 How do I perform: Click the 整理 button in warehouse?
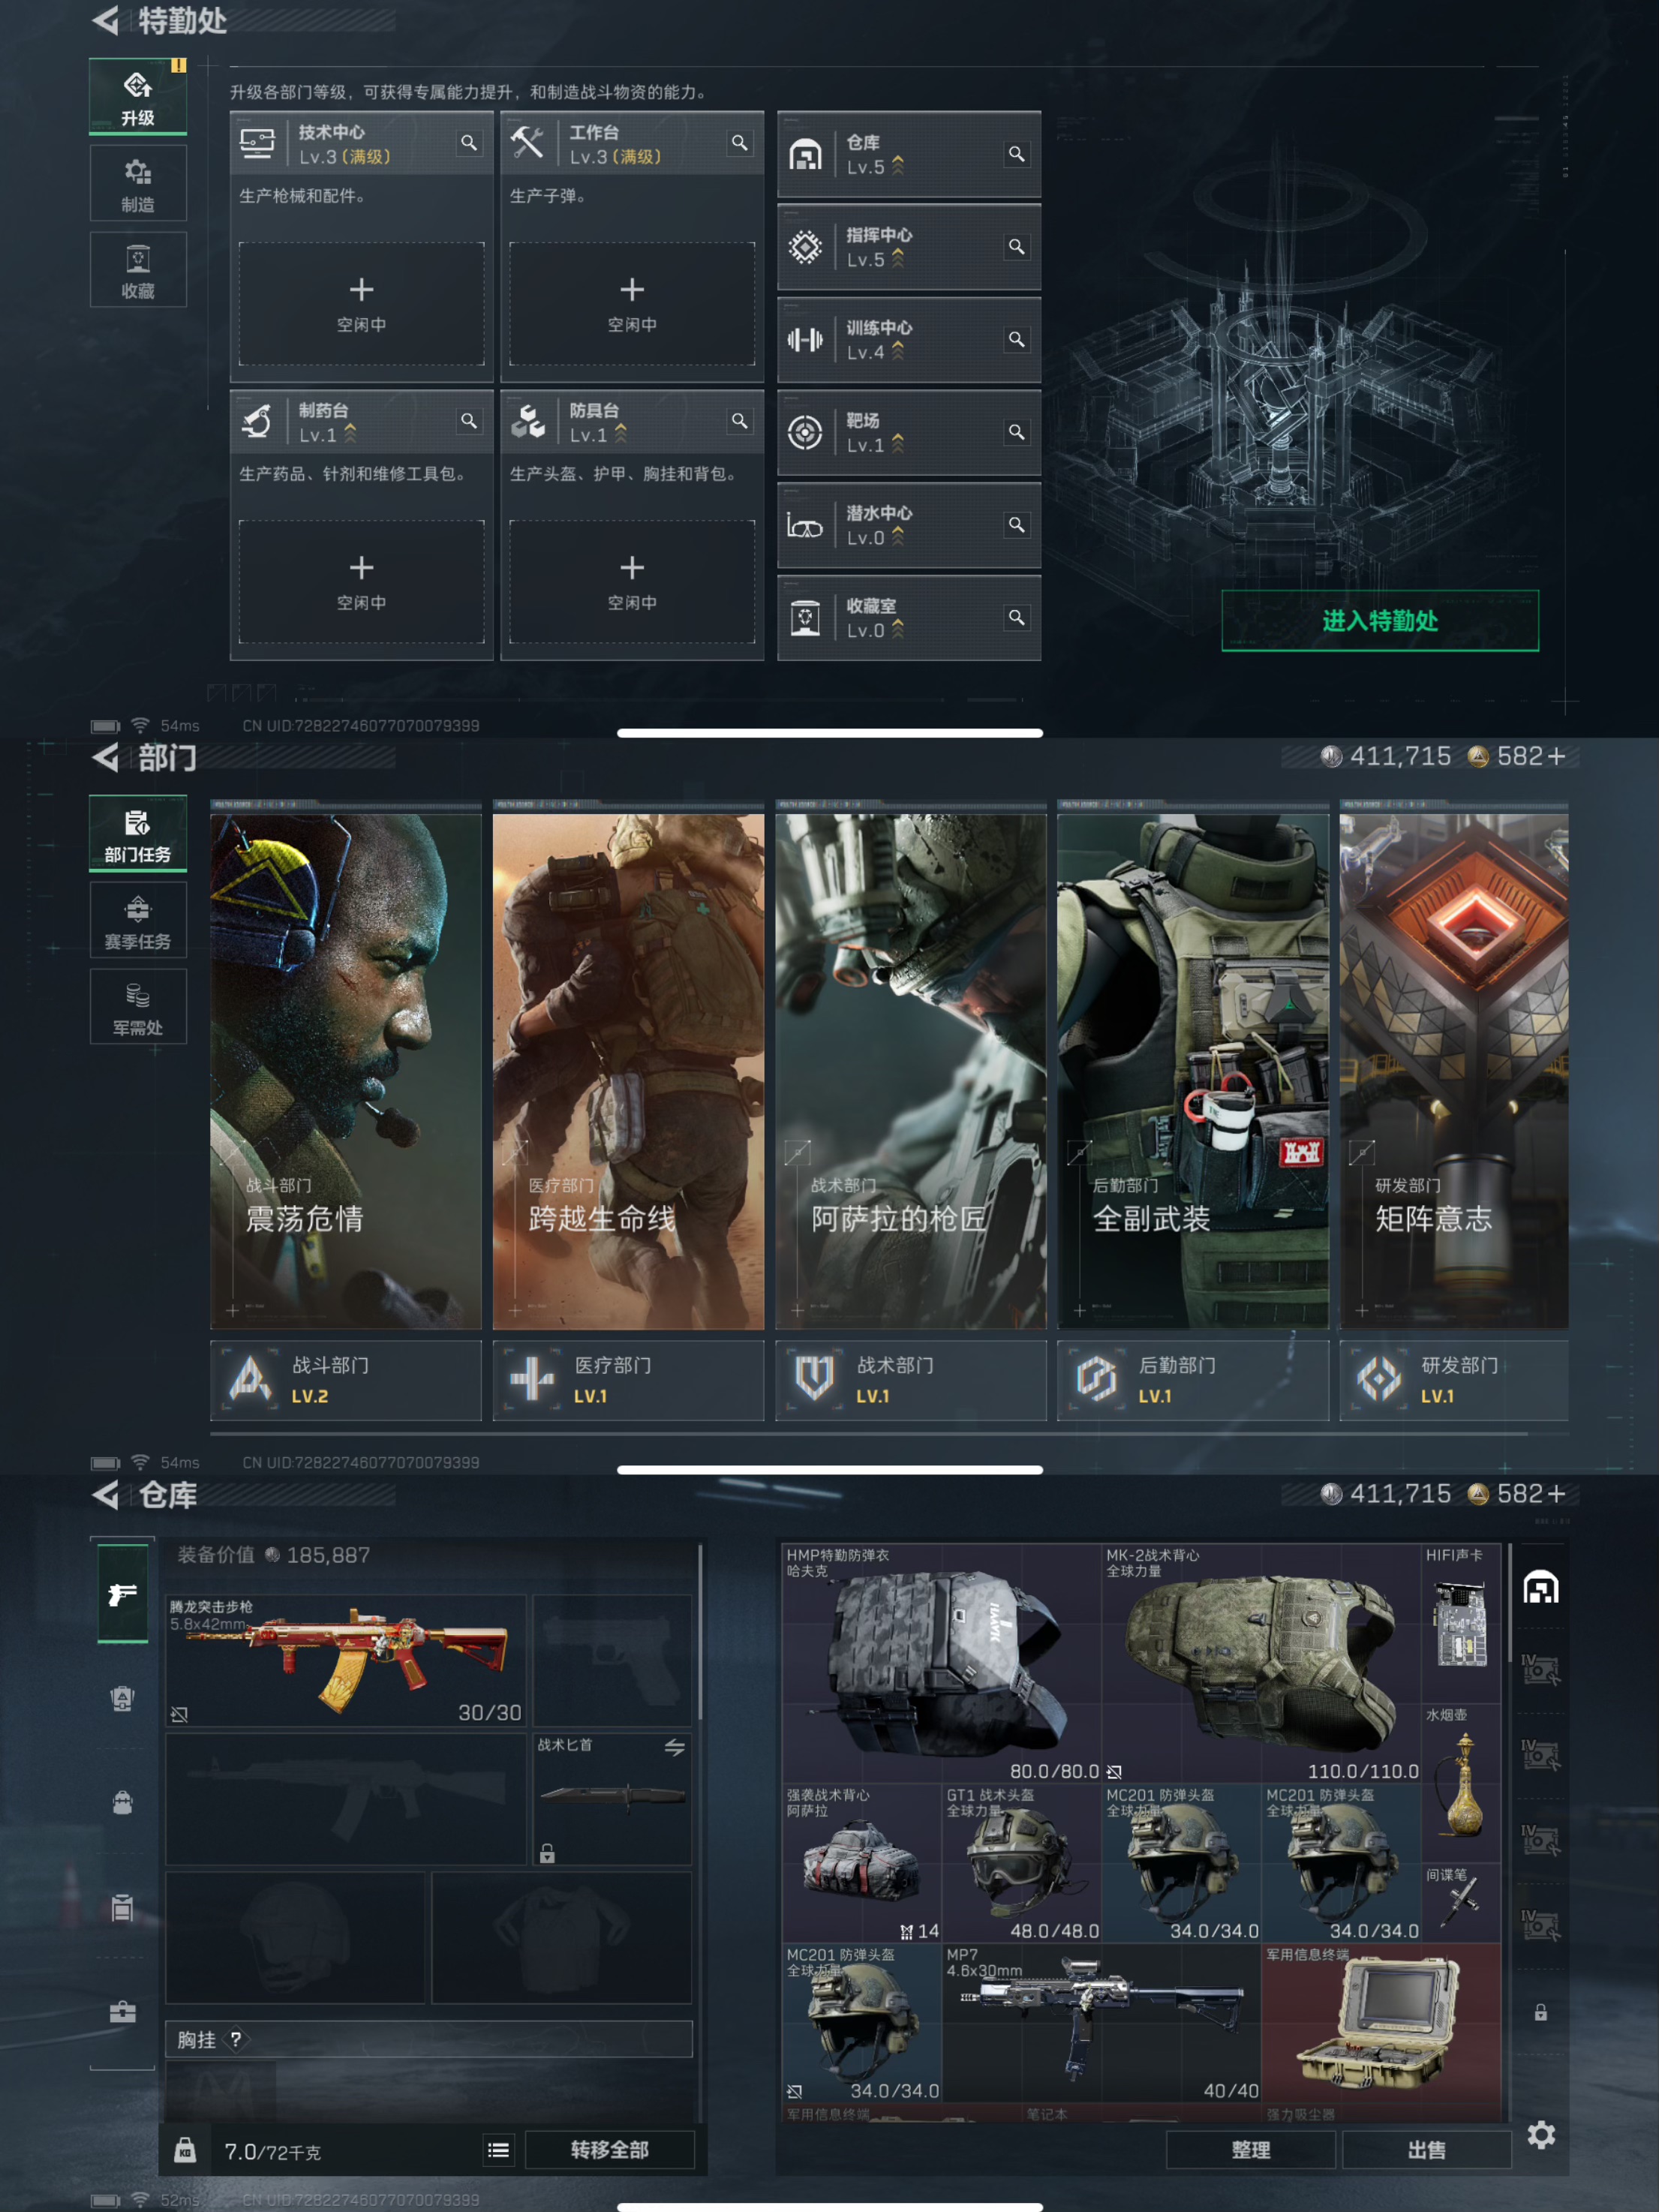[x=1250, y=2149]
